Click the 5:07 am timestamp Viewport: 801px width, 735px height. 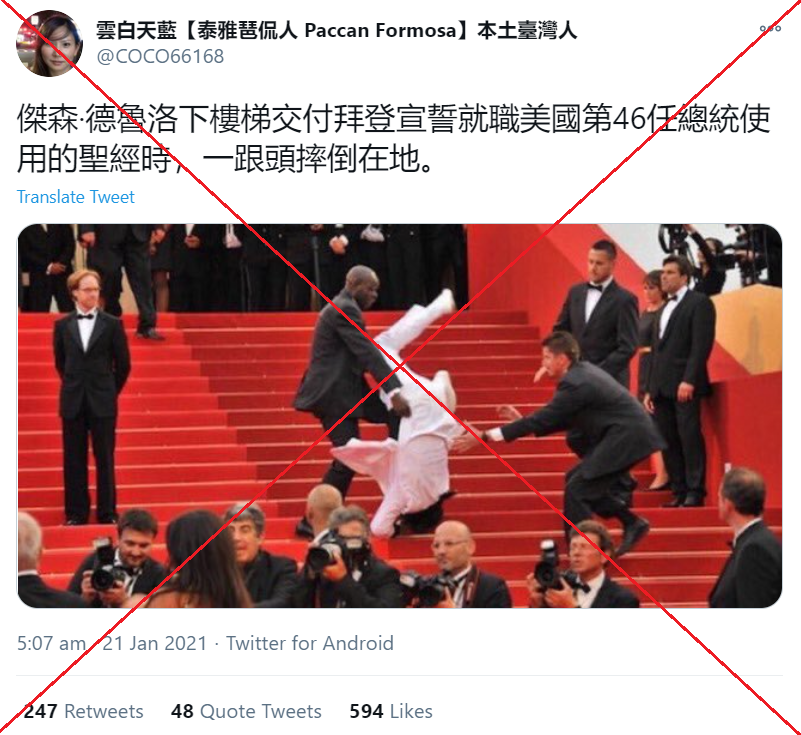tap(51, 643)
